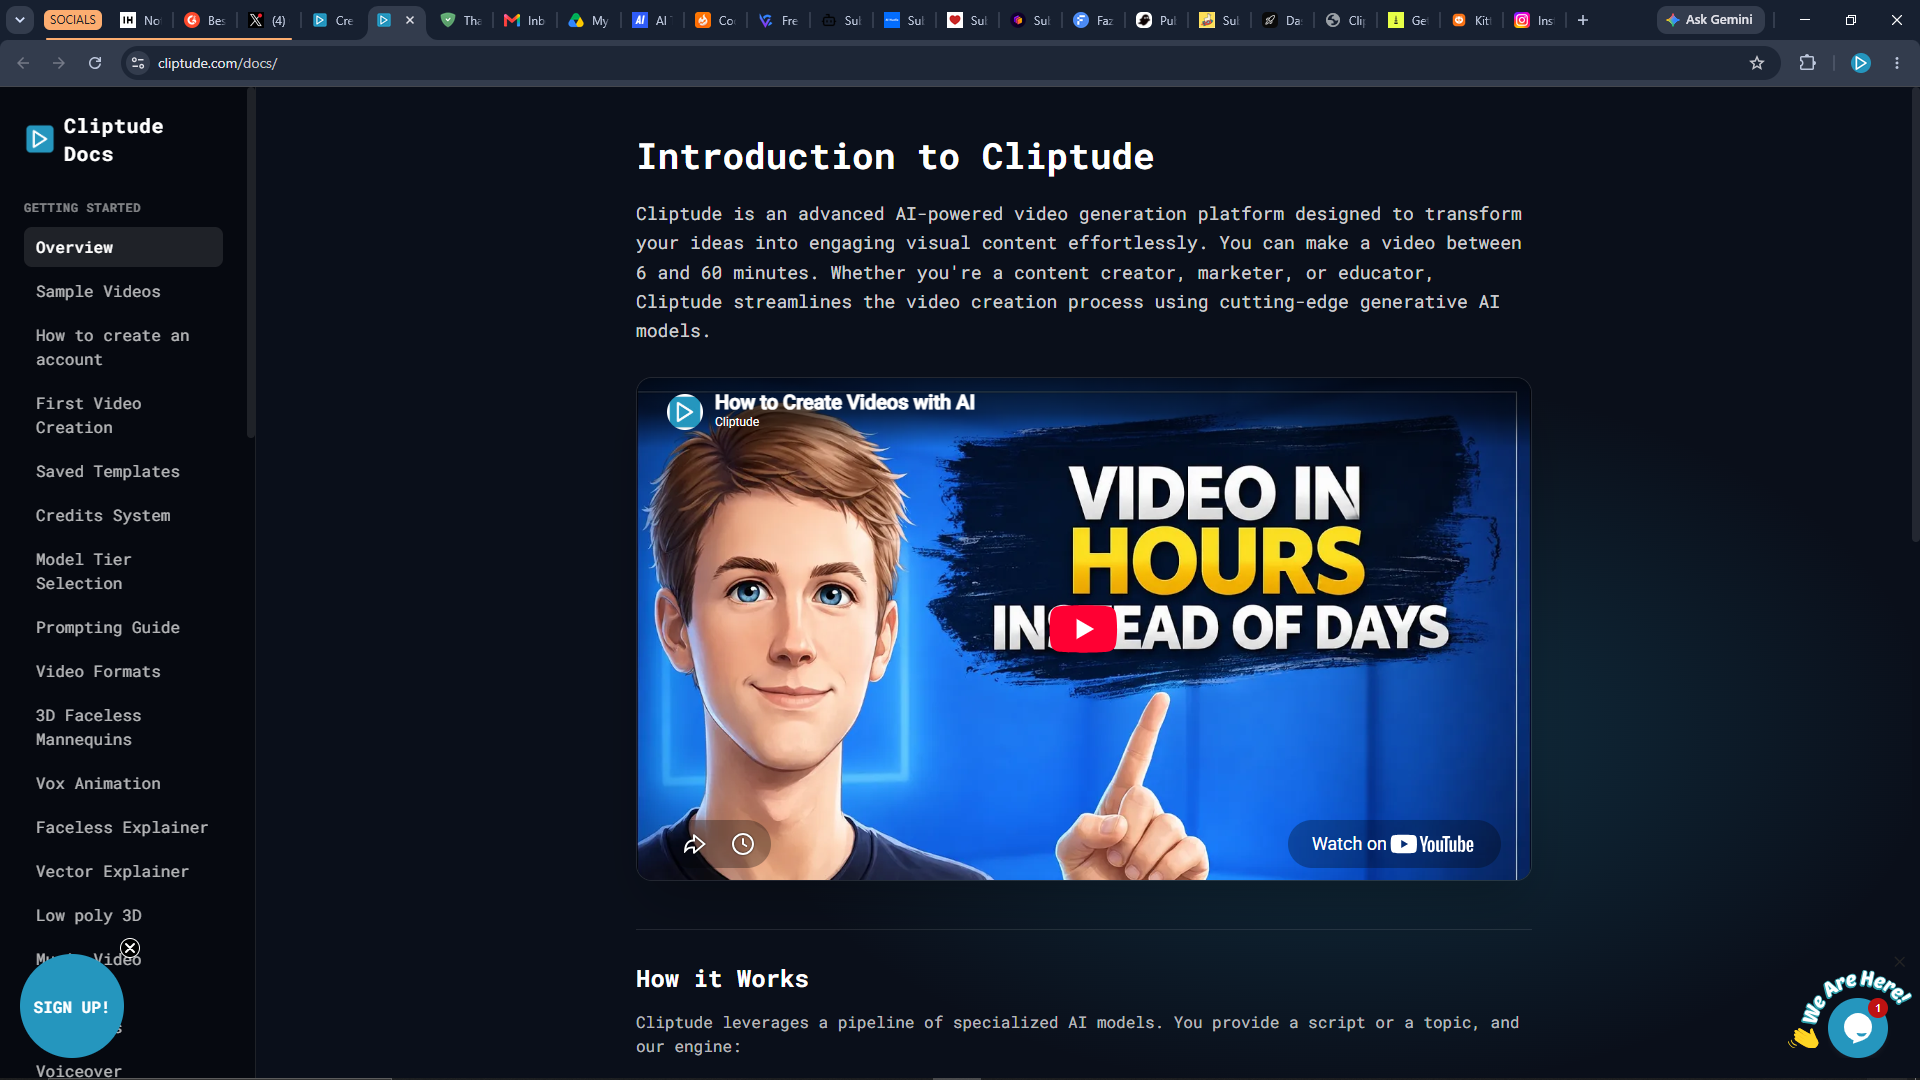Expand the tab search dropdown arrow

(x=20, y=20)
